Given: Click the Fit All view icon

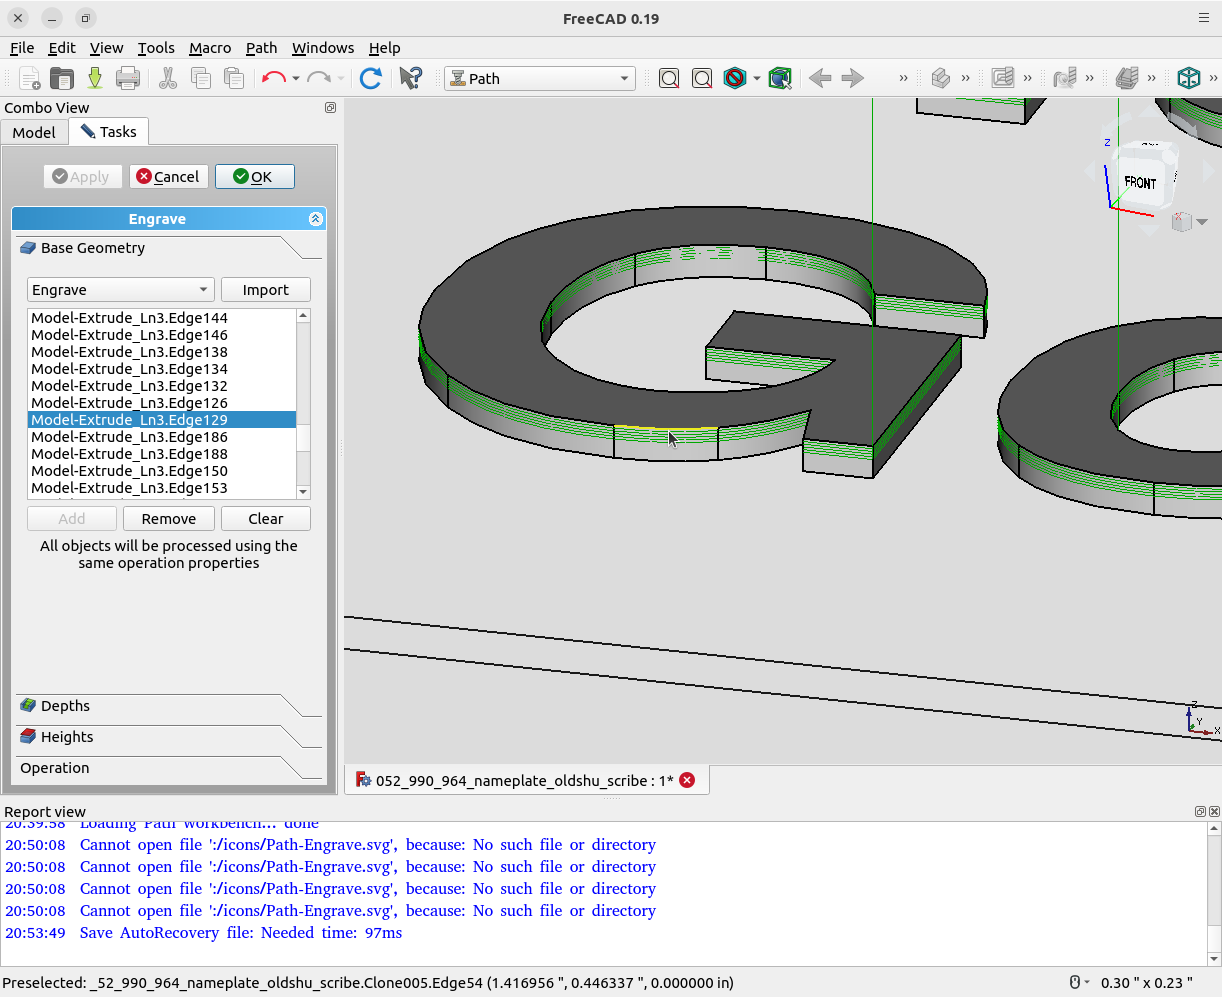Looking at the screenshot, I should [669, 78].
